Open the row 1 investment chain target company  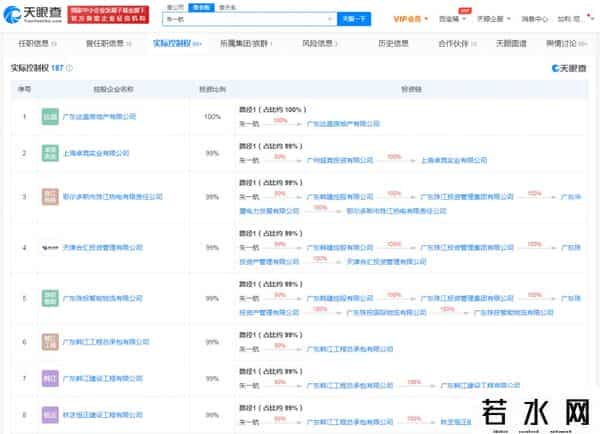(x=344, y=124)
